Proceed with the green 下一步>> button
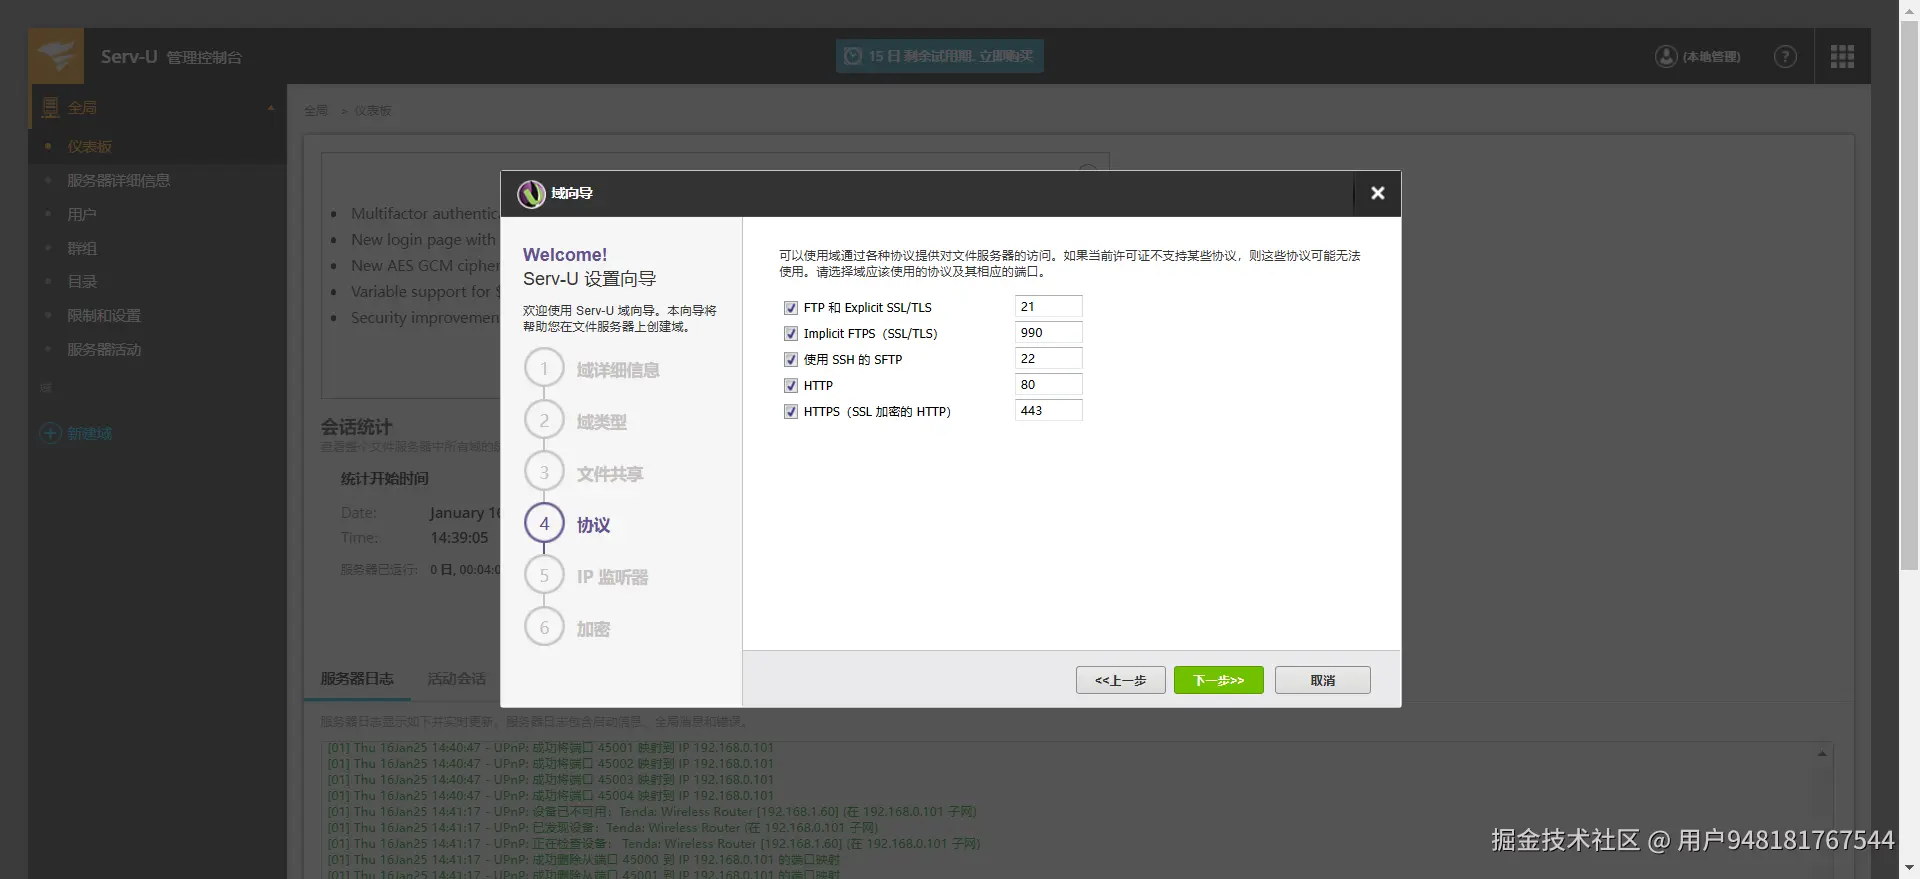 coord(1218,680)
